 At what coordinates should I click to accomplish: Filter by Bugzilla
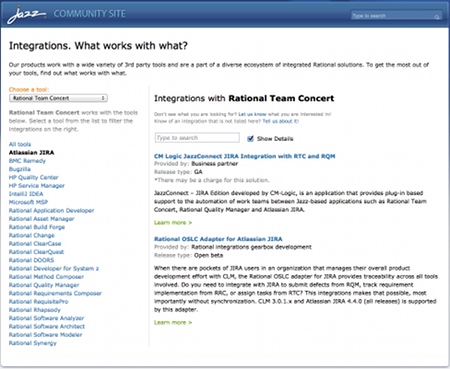20,169
